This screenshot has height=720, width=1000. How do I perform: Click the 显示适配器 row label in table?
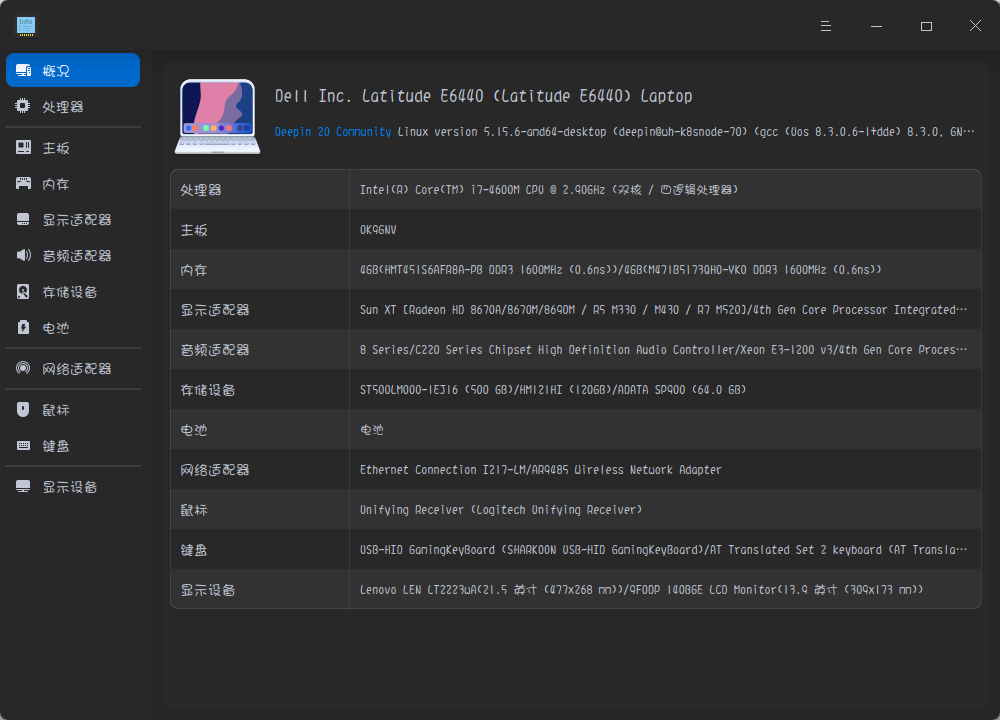pos(215,310)
